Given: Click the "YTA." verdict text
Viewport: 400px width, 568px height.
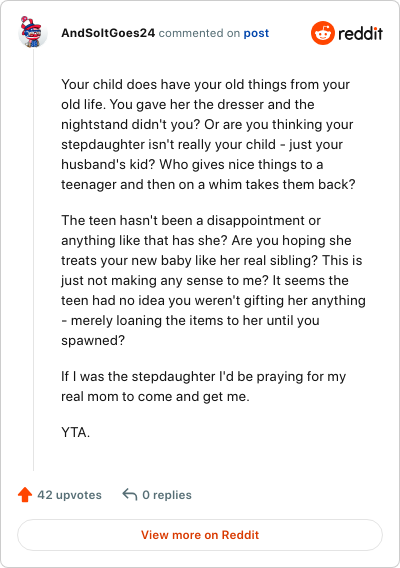Looking at the screenshot, I should pyautogui.click(x=75, y=432).
